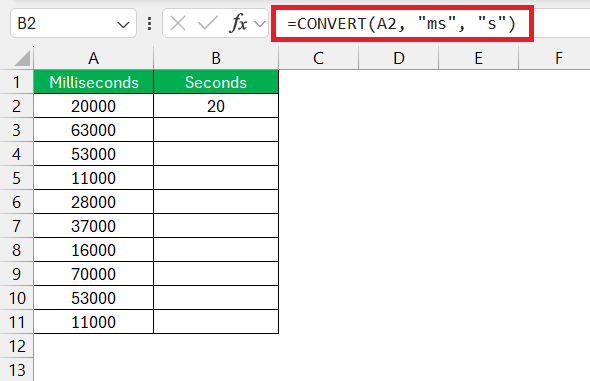Select row 1 header
This screenshot has width=590, height=381.
(16, 82)
